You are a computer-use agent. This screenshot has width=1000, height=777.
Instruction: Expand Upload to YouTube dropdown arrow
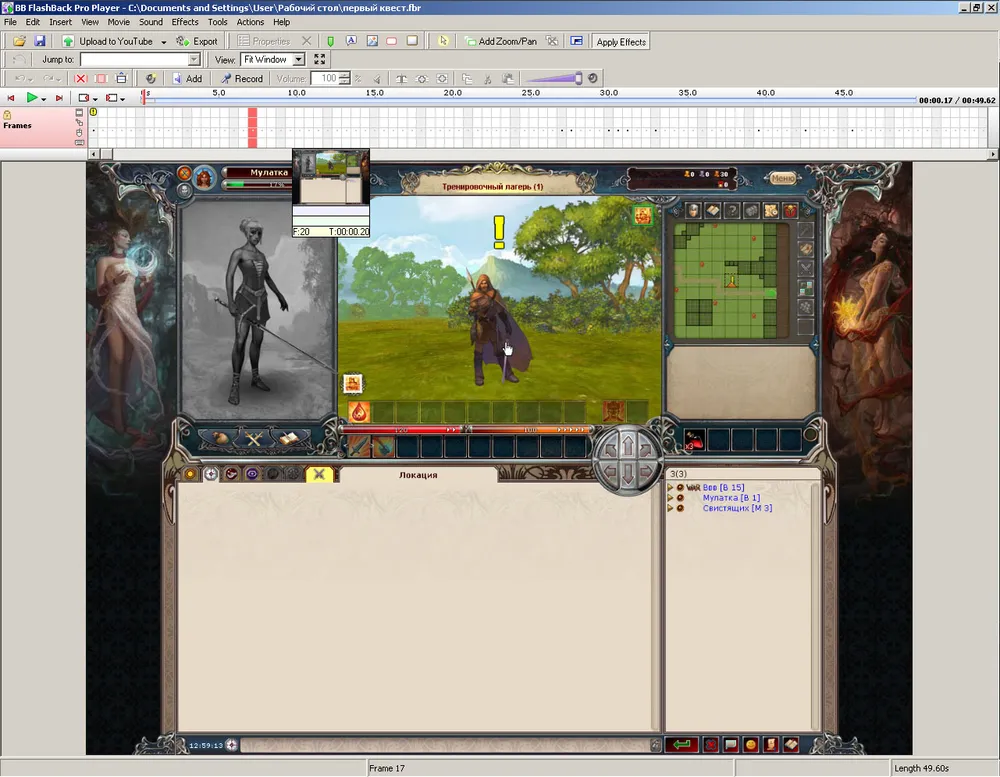[x=164, y=42]
